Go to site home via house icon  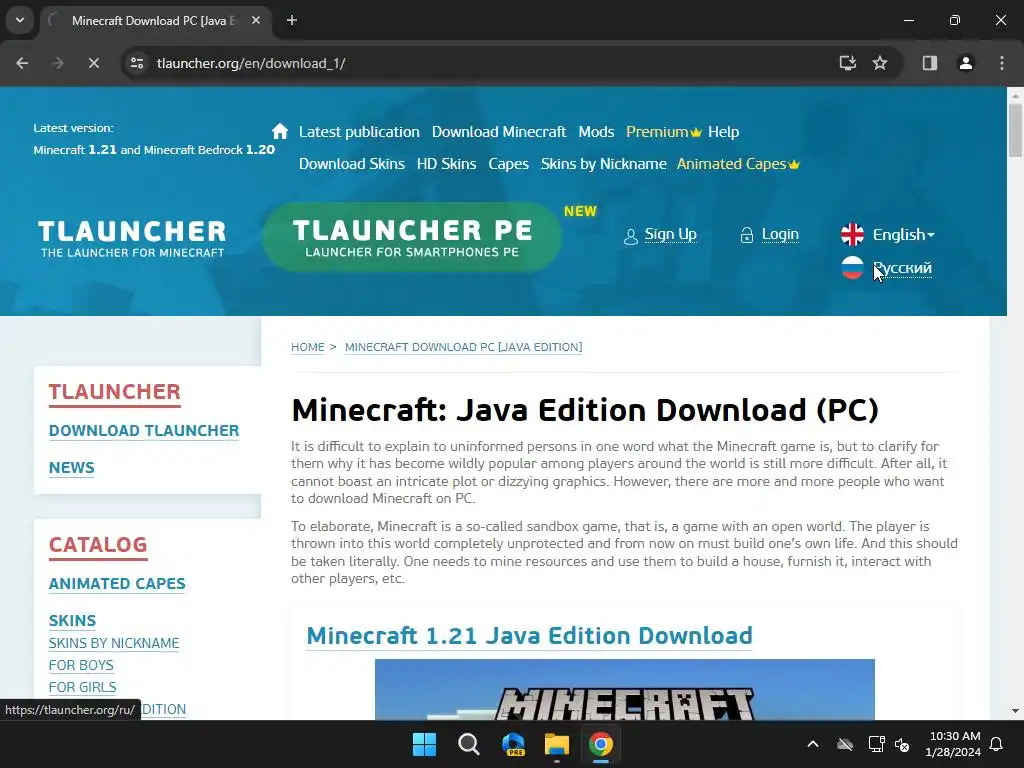[x=280, y=131]
